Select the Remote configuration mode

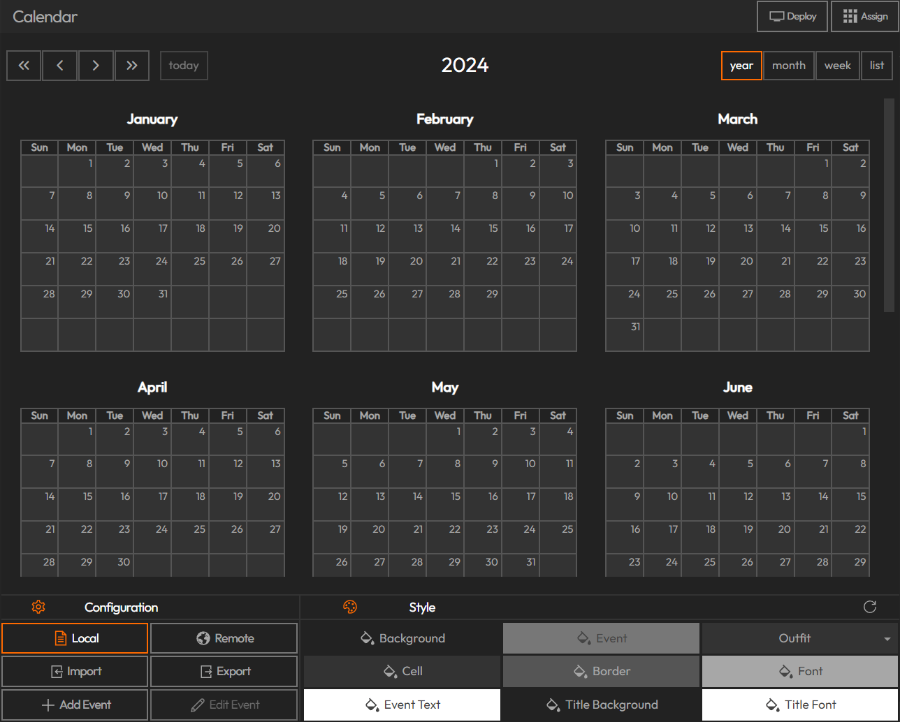224,637
